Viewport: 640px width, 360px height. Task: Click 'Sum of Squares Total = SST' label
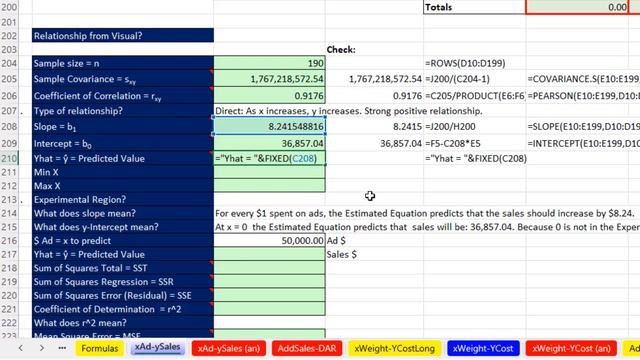coord(90,268)
